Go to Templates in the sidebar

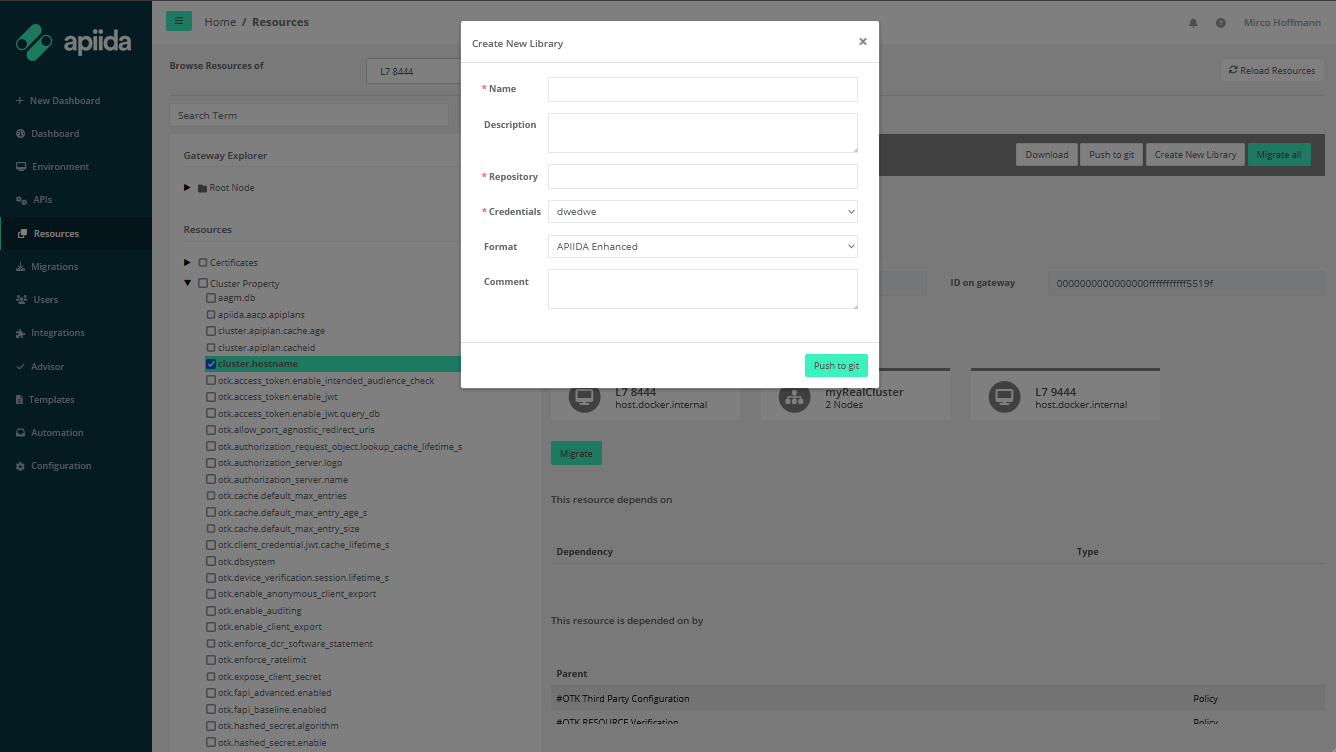click(x=52, y=400)
